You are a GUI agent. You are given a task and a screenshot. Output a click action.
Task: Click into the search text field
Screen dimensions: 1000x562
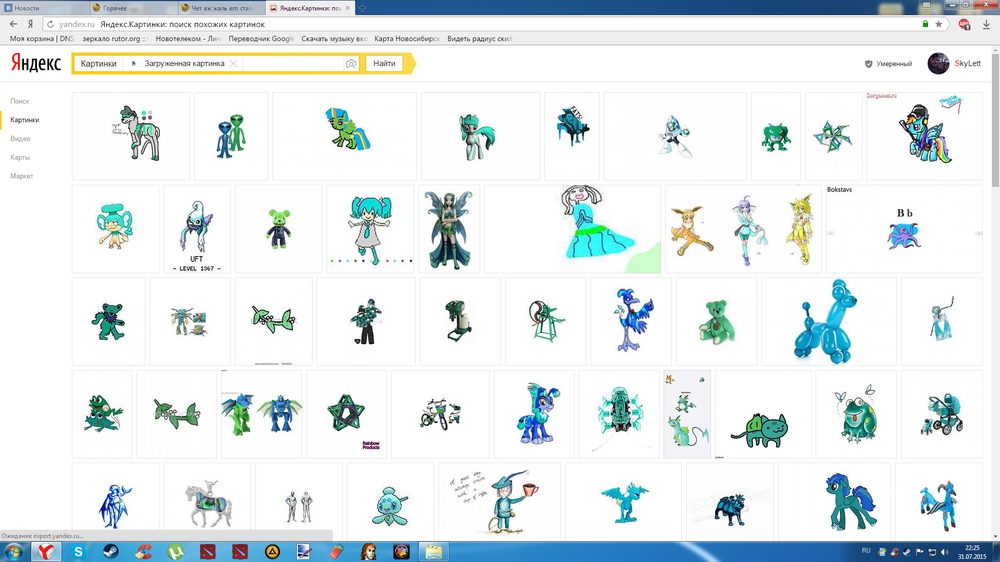point(292,64)
